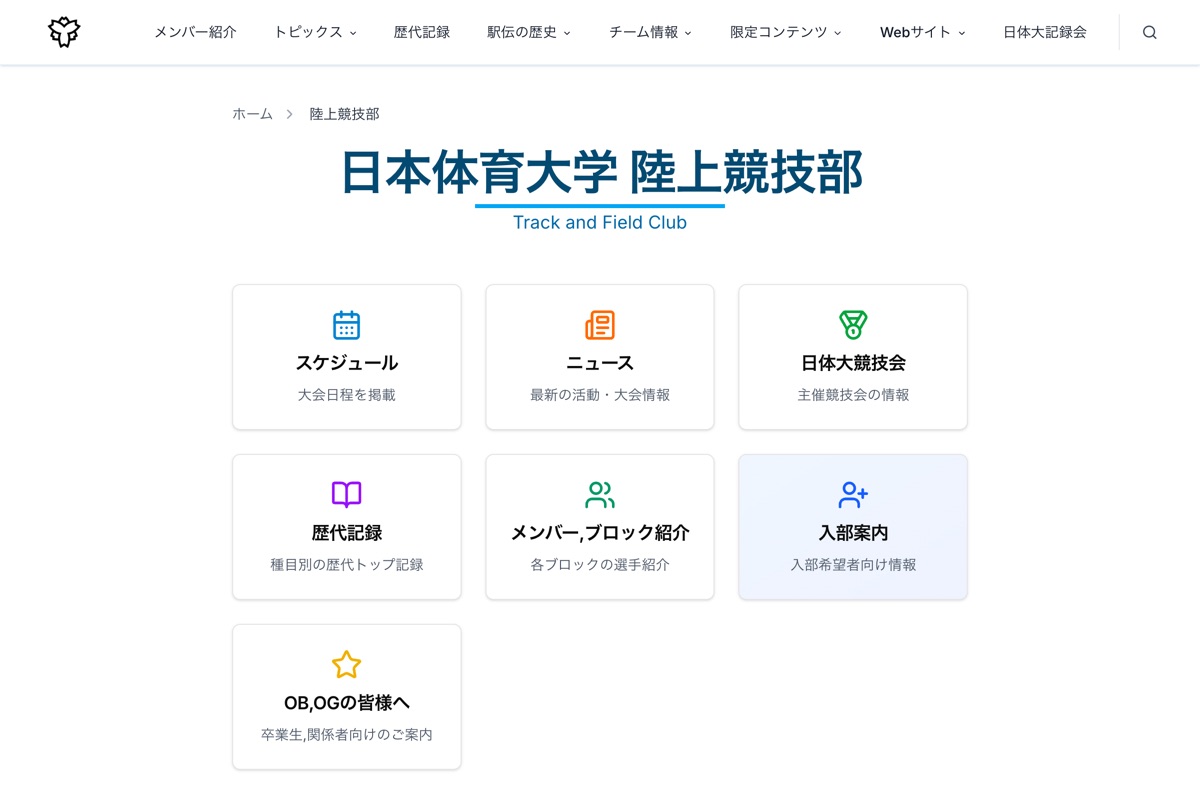Image resolution: width=1200 pixels, height=800 pixels.
Task: Click the orange newspaper news icon
Action: pos(600,325)
